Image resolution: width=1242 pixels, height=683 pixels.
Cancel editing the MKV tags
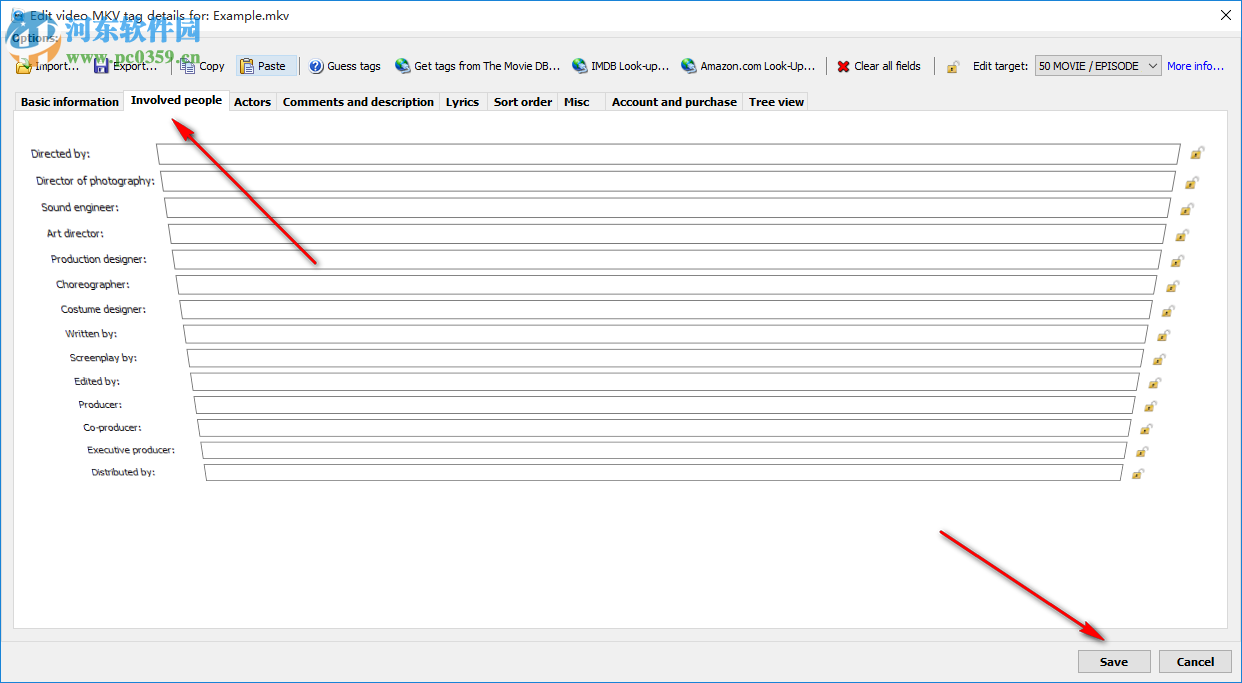[x=1195, y=661]
